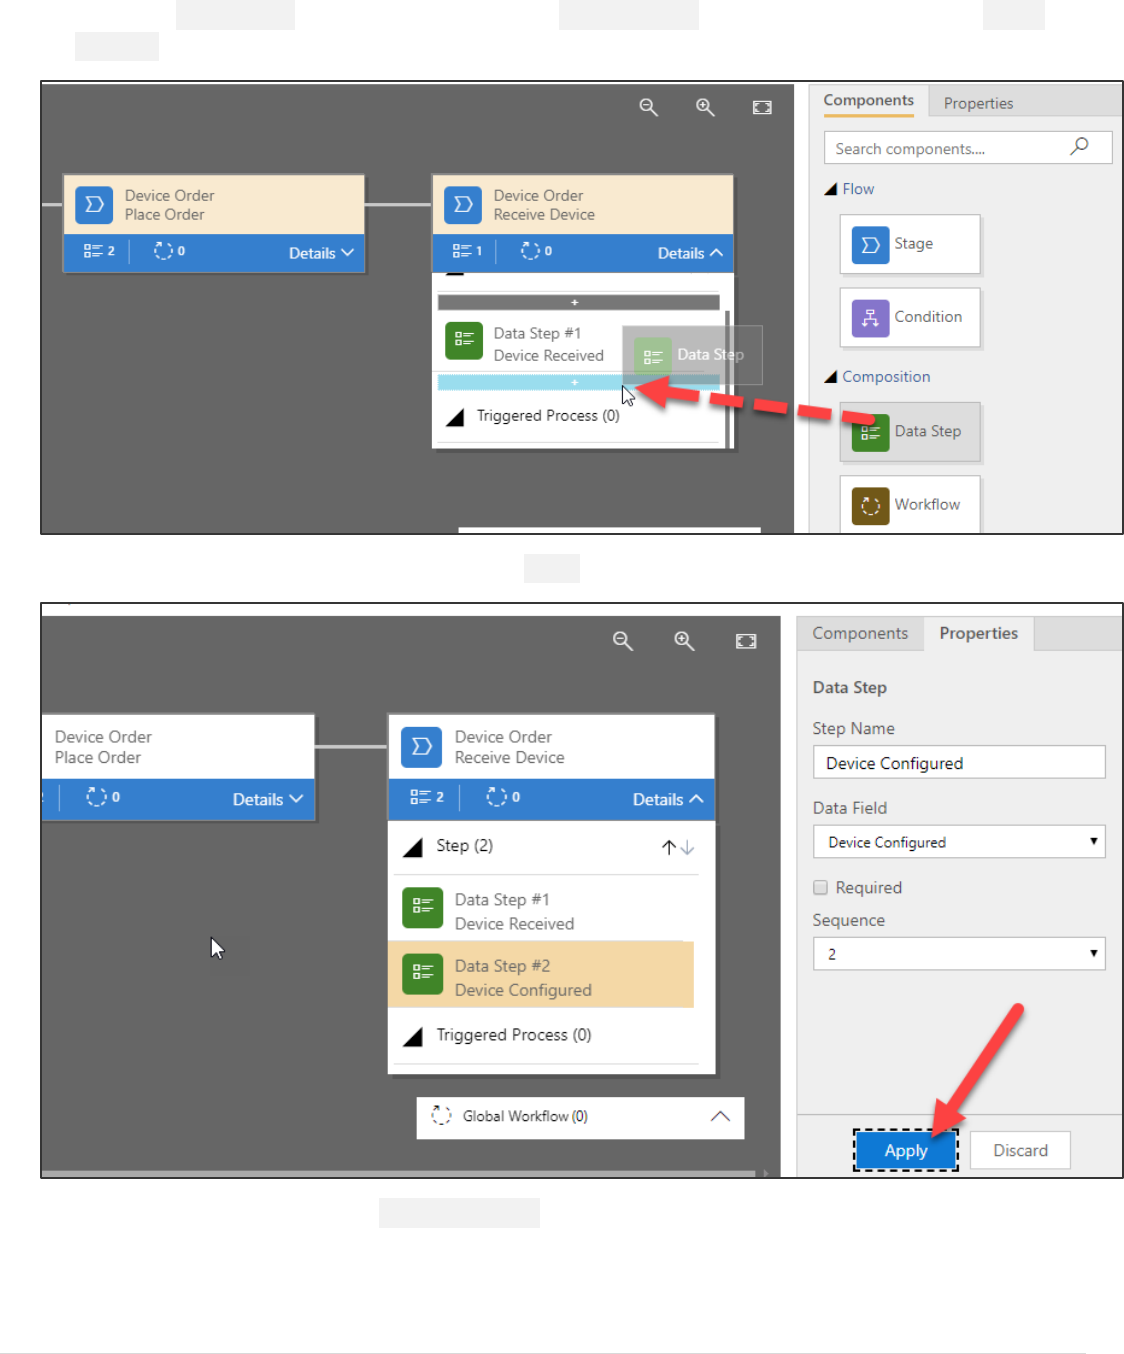1124x1354 pixels.
Task: Select the Stage component icon
Action: (870, 244)
